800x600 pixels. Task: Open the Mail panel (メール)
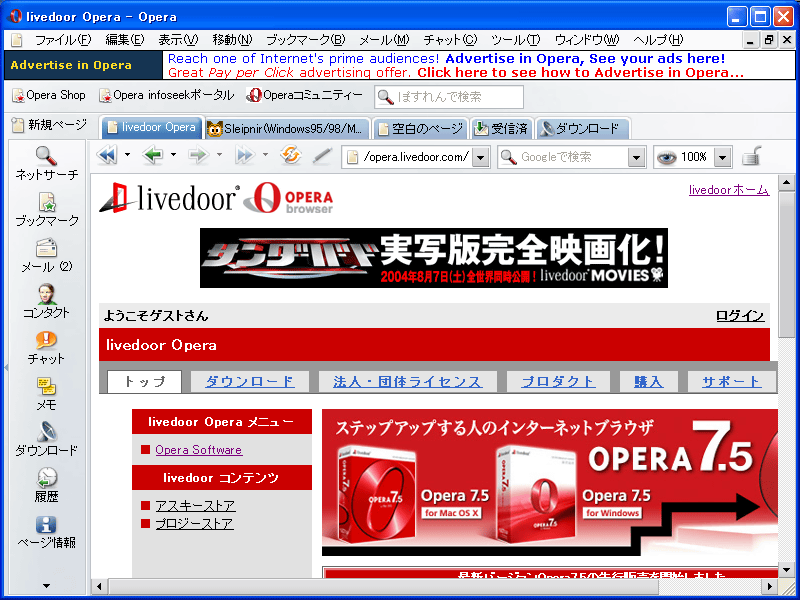(x=46, y=255)
